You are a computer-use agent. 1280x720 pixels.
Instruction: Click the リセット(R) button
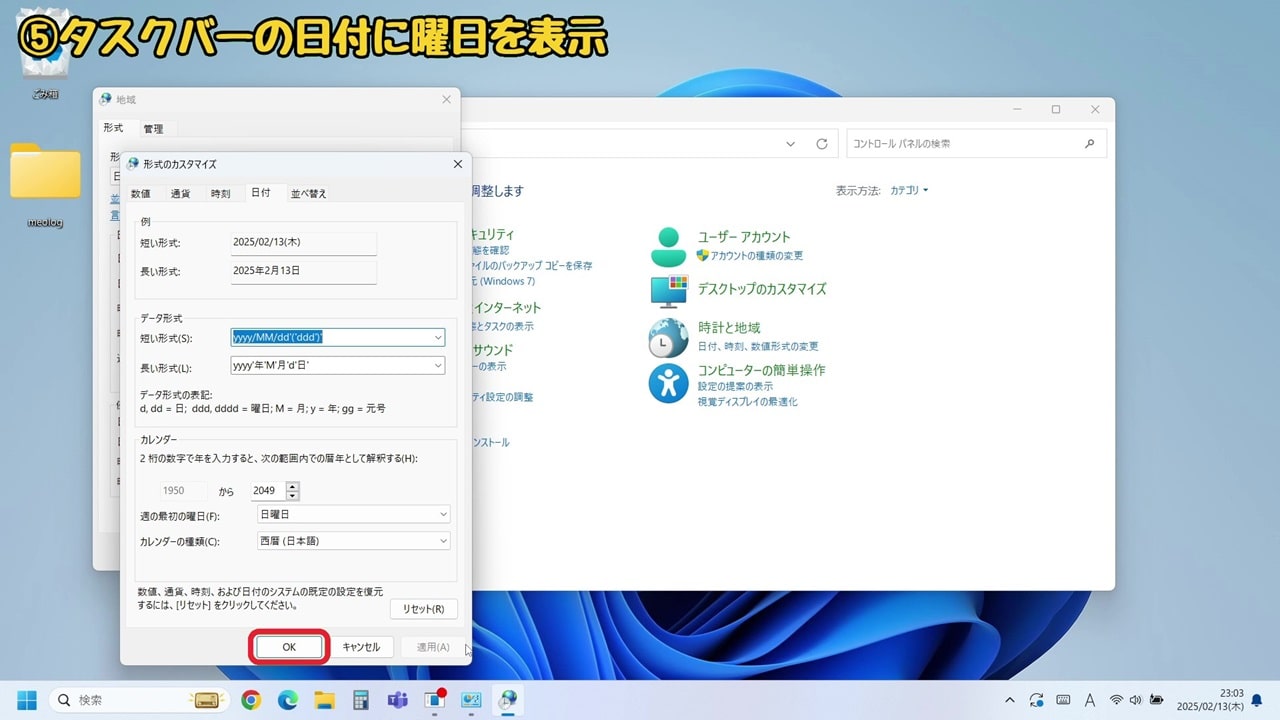[x=424, y=609]
